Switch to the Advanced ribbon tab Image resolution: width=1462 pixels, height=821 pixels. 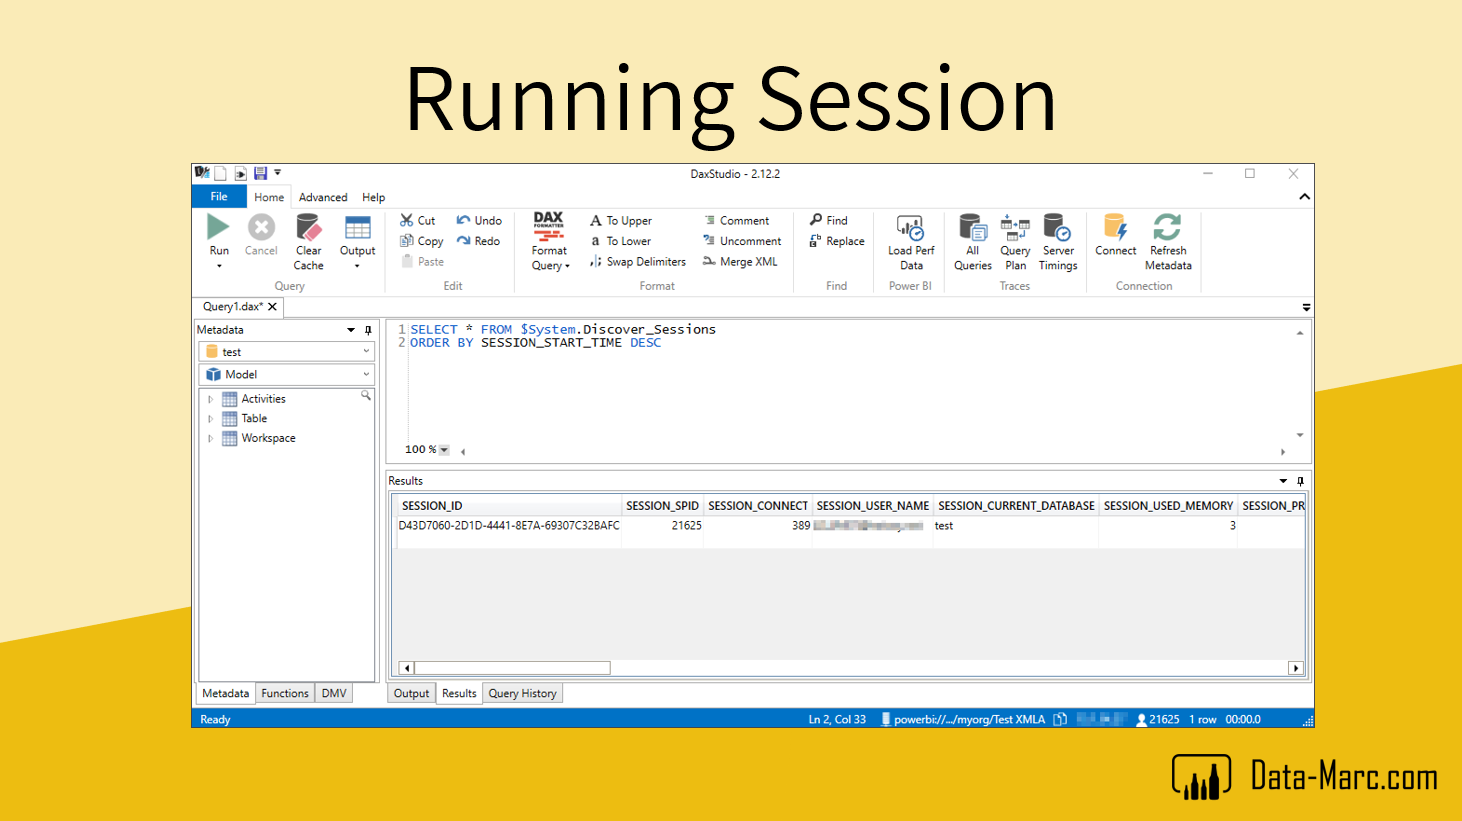[323, 198]
